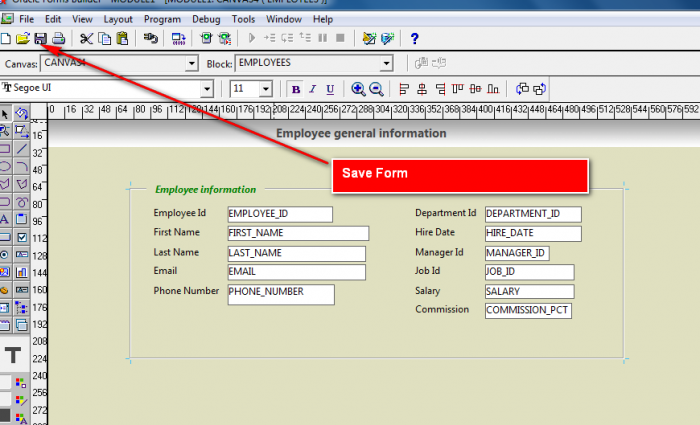Click the Zoom Out magnifier icon

[x=376, y=88]
